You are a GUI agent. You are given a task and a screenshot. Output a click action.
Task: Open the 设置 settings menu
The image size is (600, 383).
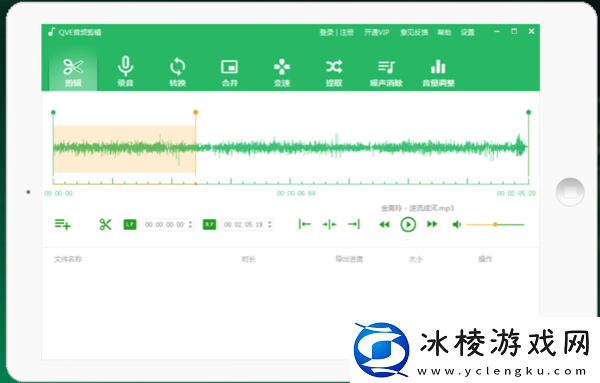pos(467,33)
